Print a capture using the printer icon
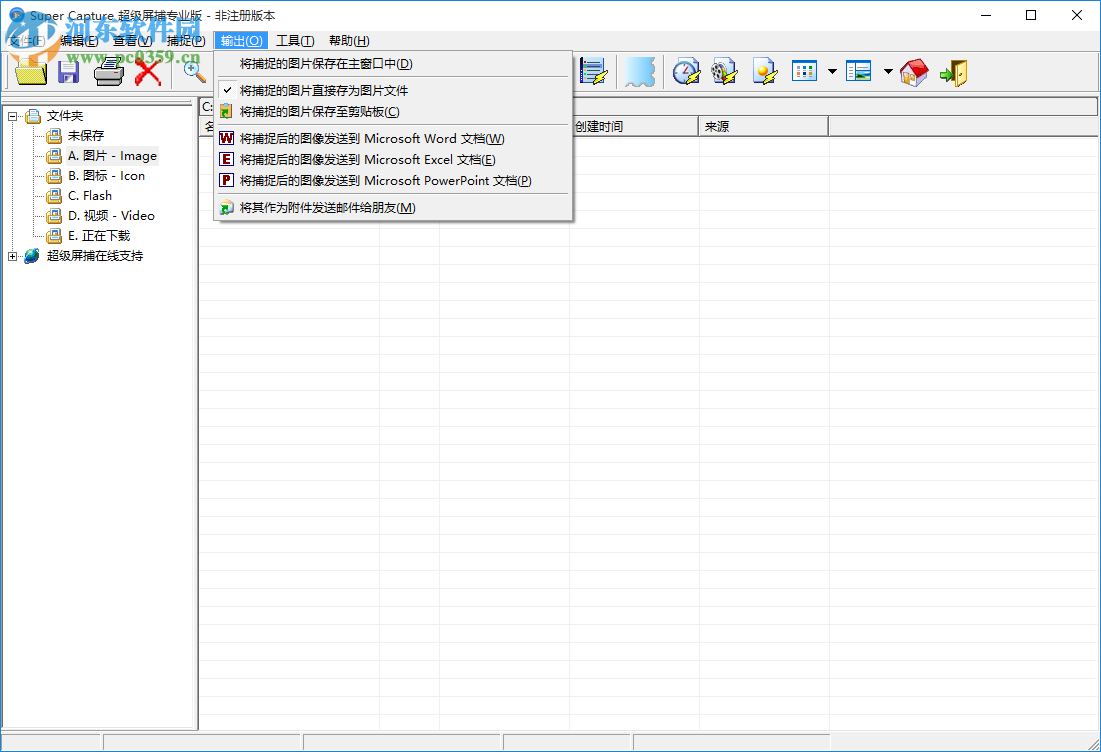 coord(107,71)
